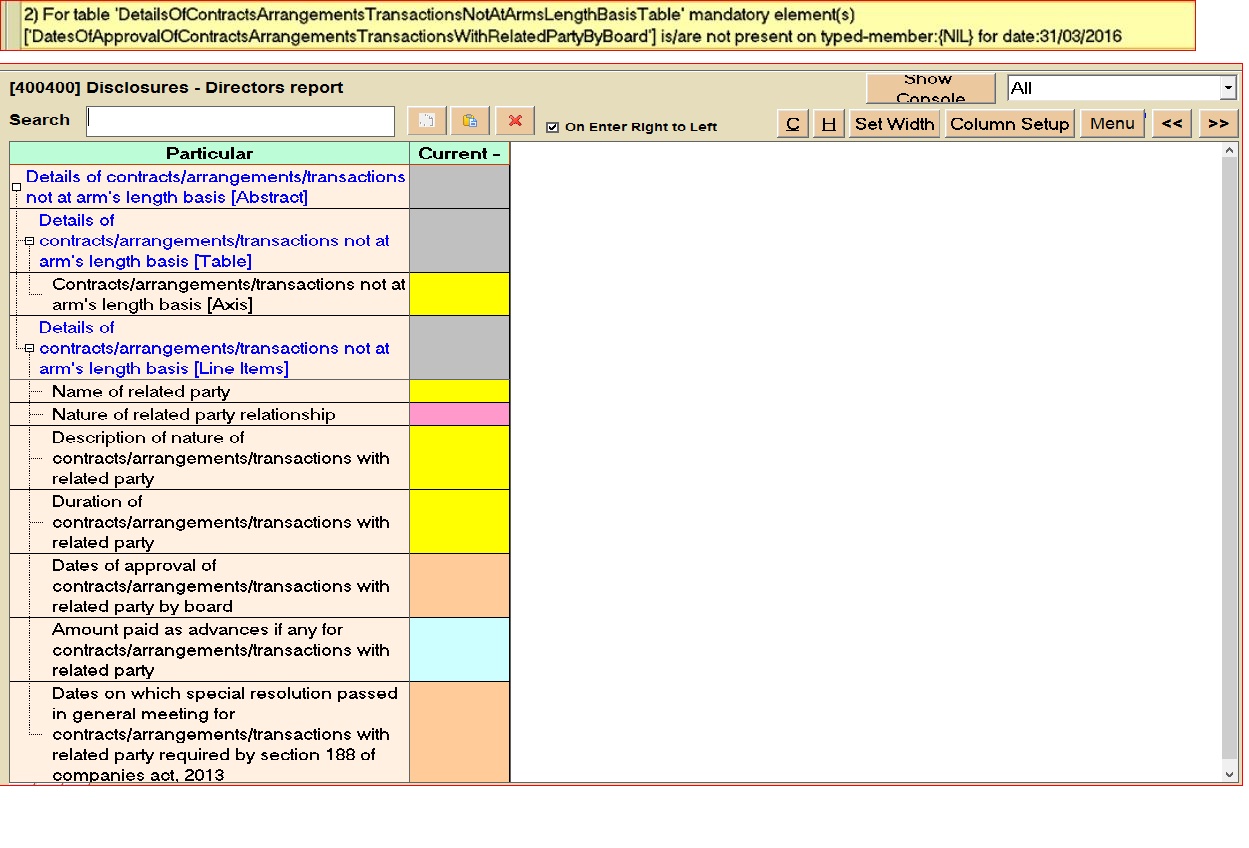Go to next page with >> button
The image size is (1249, 848).
pyautogui.click(x=1217, y=124)
